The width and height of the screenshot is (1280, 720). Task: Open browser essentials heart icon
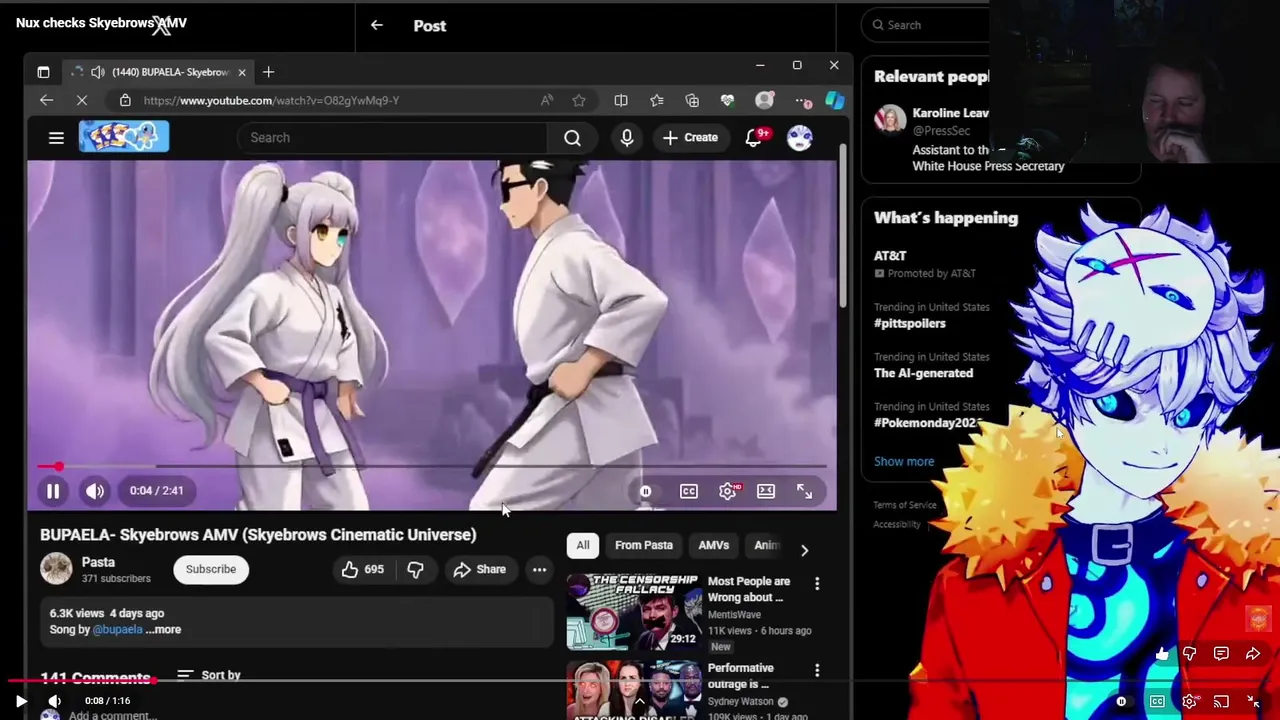pyautogui.click(x=728, y=100)
